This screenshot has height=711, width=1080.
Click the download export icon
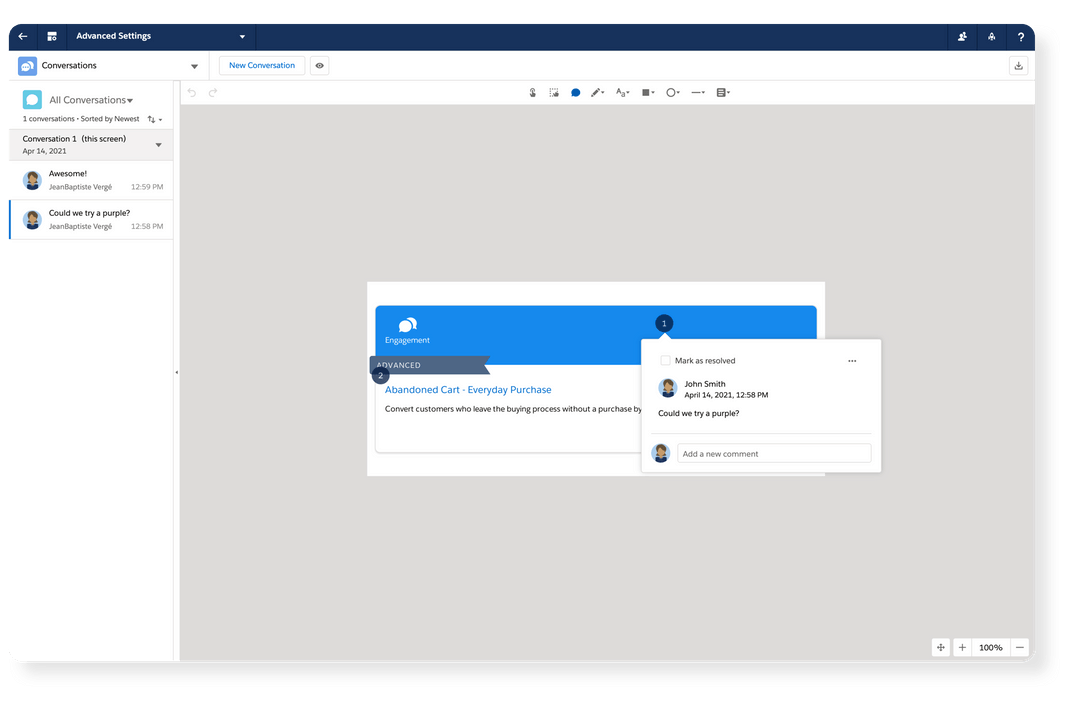tap(1018, 65)
